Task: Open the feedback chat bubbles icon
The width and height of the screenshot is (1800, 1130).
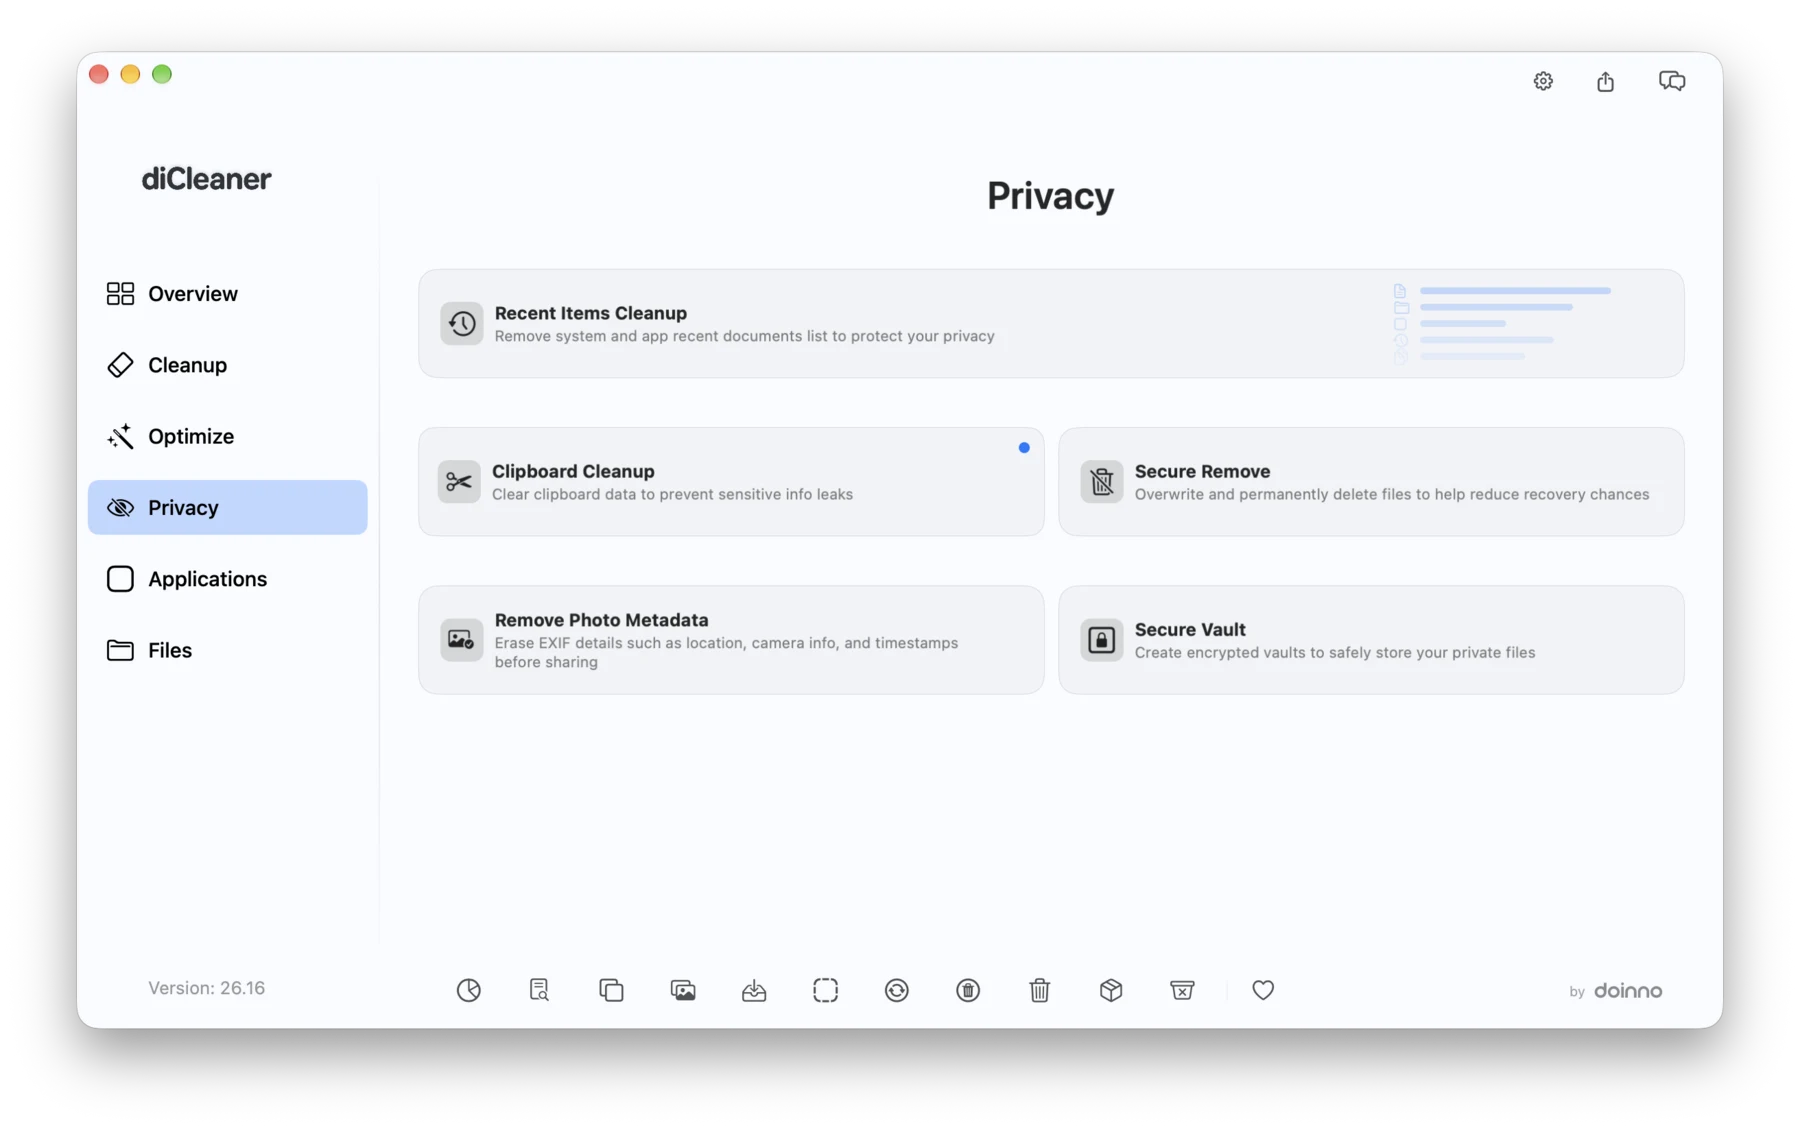Action: [x=1672, y=81]
